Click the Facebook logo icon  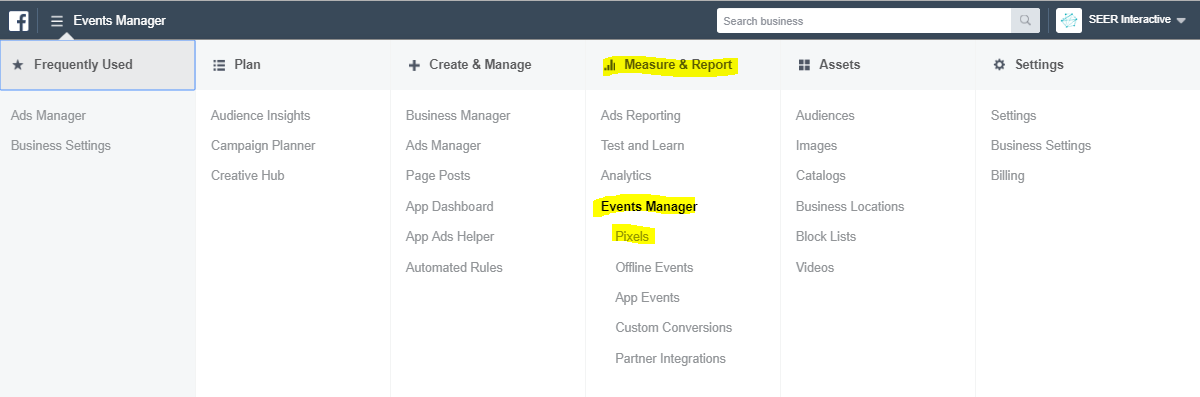pos(18,20)
